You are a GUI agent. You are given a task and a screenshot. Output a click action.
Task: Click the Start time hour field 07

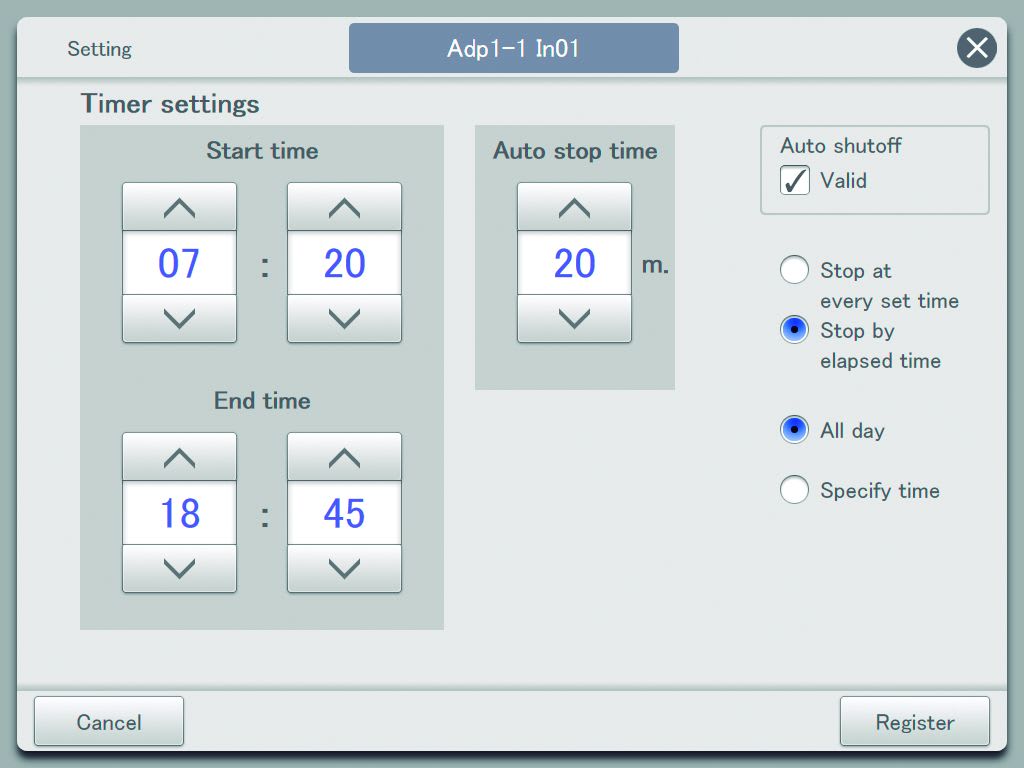point(179,264)
